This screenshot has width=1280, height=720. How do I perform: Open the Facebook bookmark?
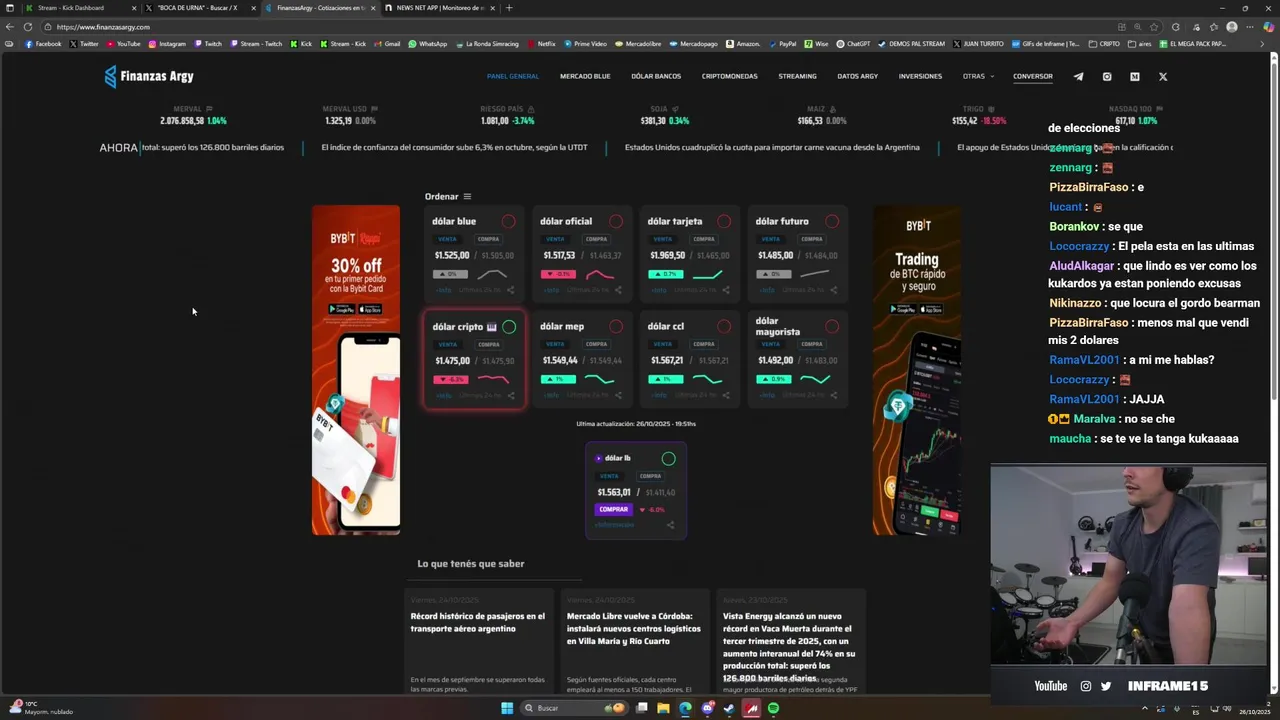(x=43, y=44)
